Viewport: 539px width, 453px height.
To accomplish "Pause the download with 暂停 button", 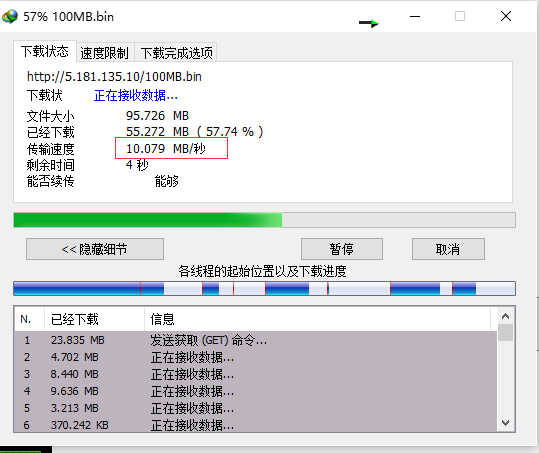I will point(342,249).
